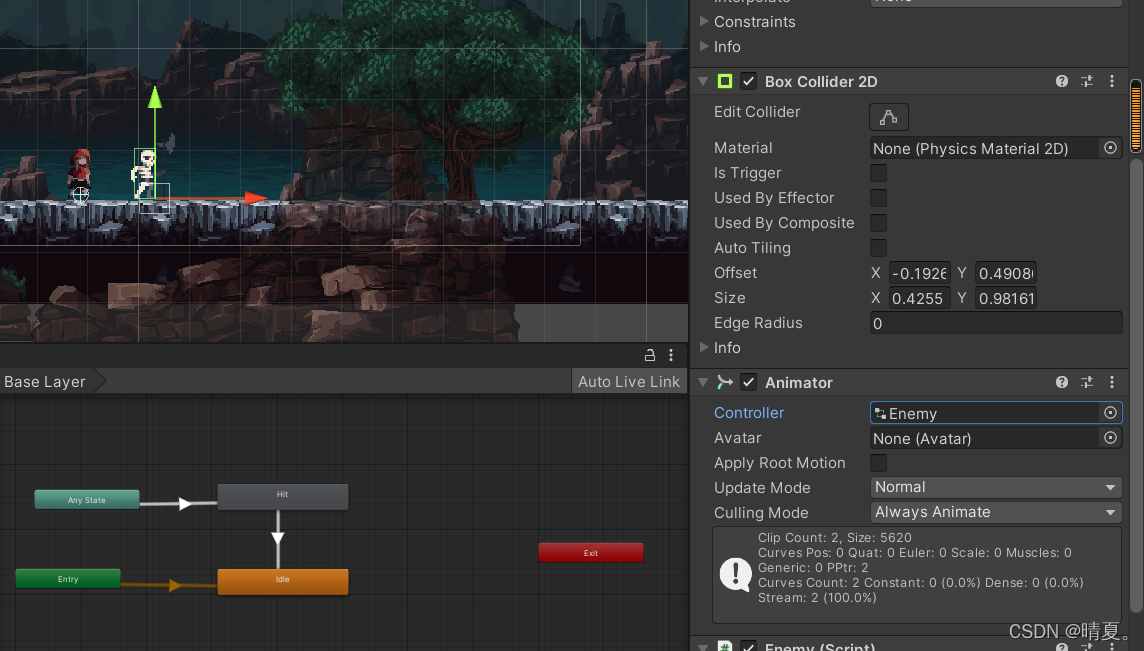Enable the Auto Tiling checkbox
This screenshot has width=1144, height=651.
click(x=878, y=247)
